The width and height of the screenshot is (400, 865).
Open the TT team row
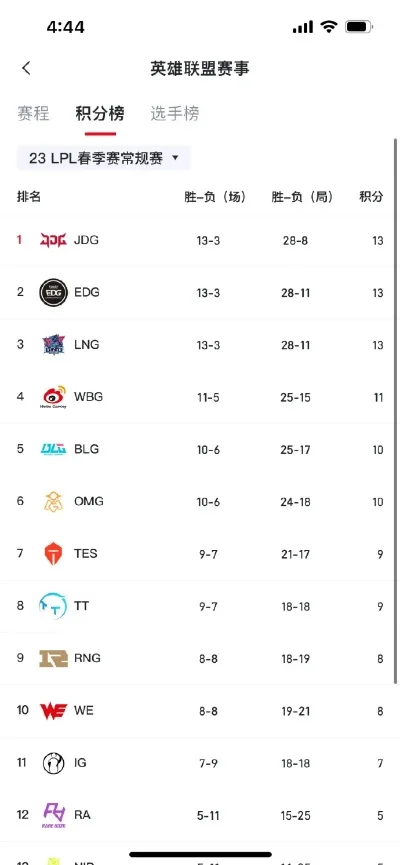point(200,606)
